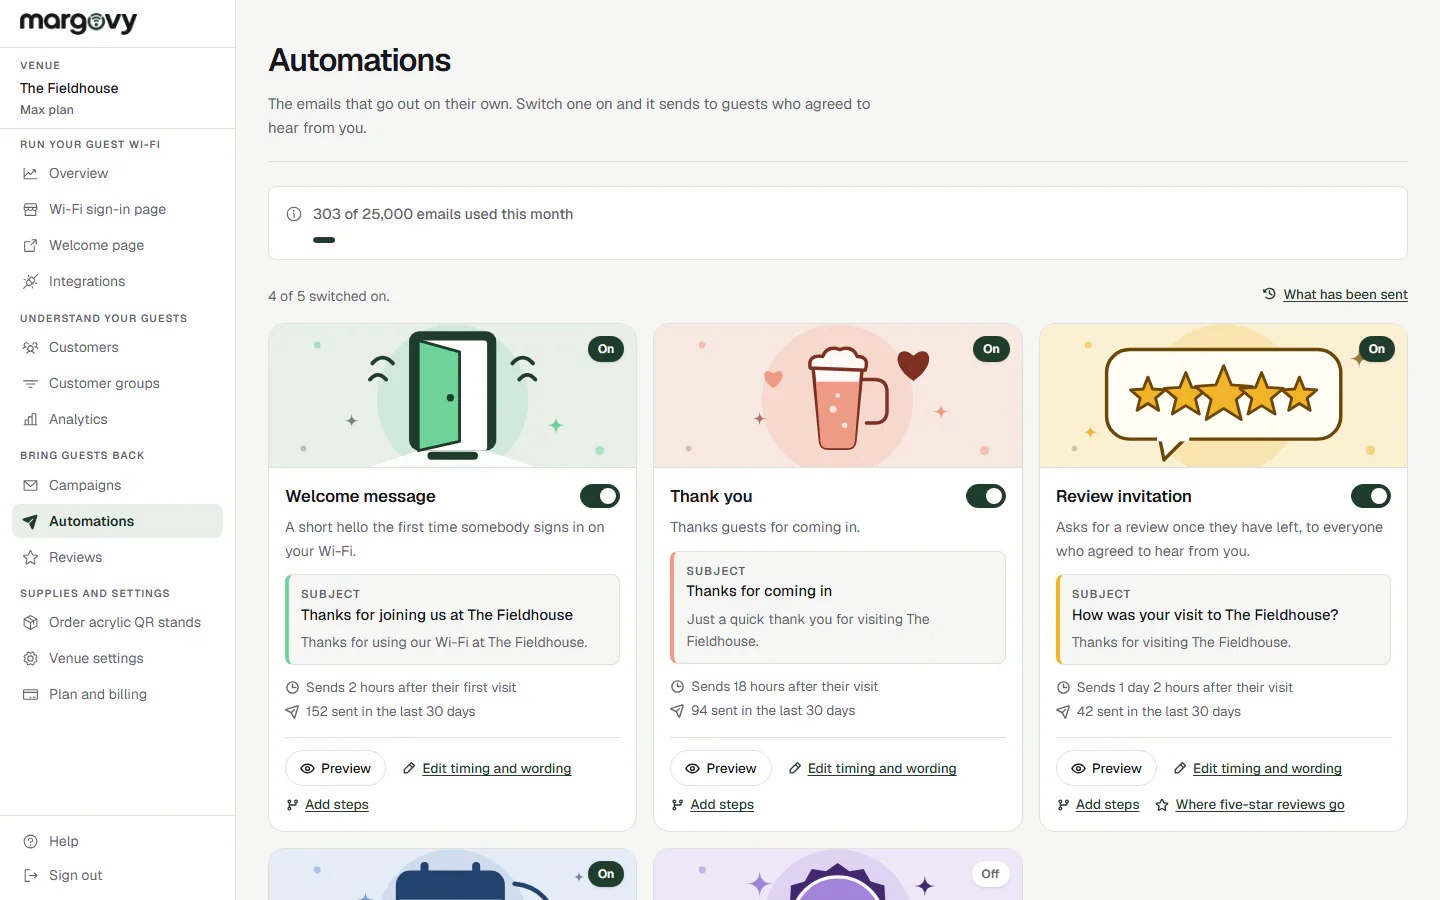Edit timing and wording for Welcome message
Viewport: 1440px width, 900px height.
pos(496,768)
